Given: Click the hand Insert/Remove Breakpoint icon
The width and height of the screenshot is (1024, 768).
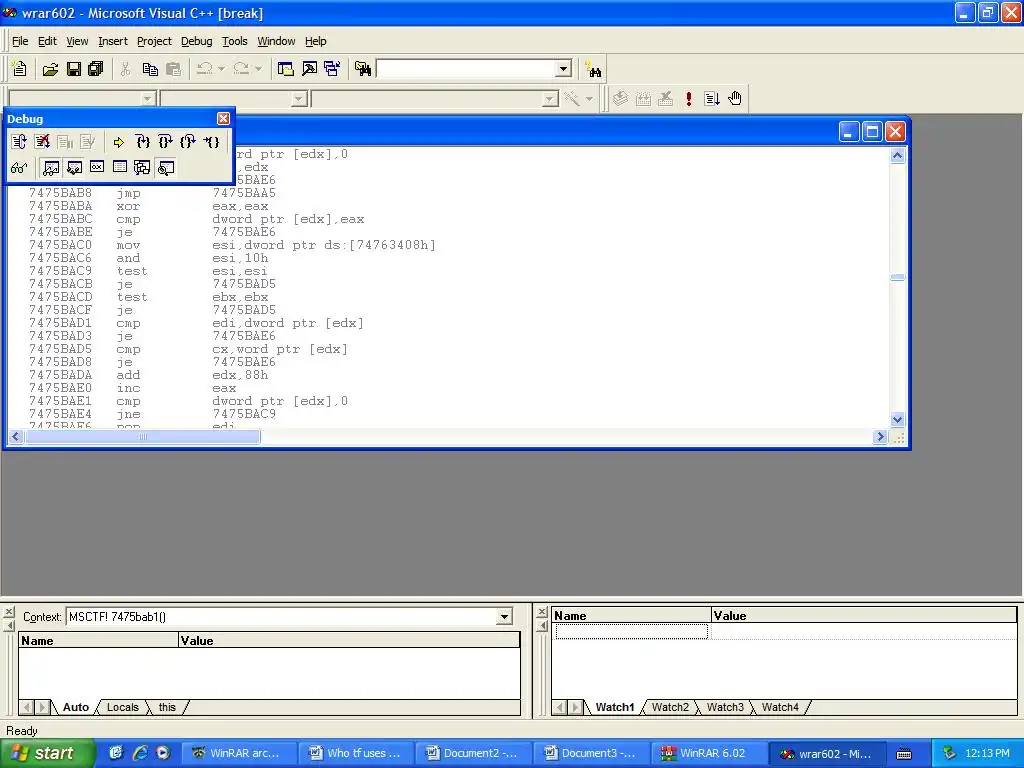Looking at the screenshot, I should coord(735,99).
